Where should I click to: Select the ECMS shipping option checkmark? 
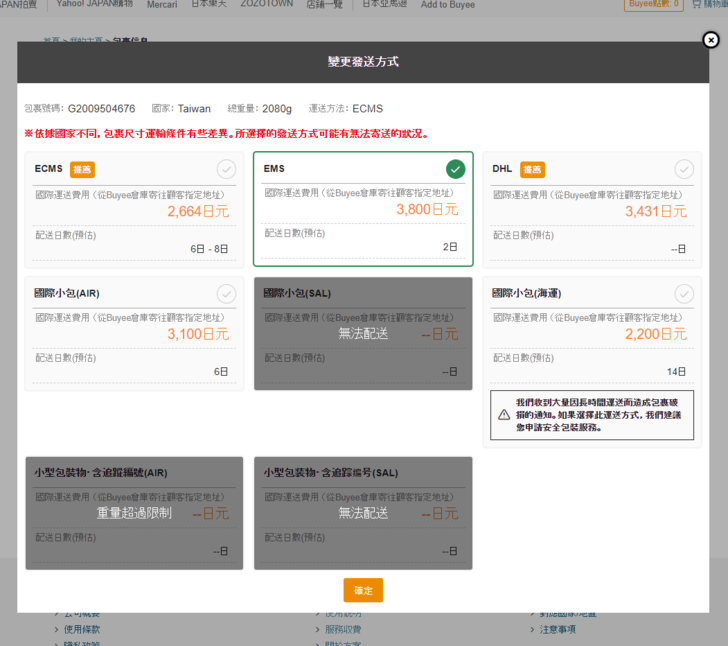[226, 169]
